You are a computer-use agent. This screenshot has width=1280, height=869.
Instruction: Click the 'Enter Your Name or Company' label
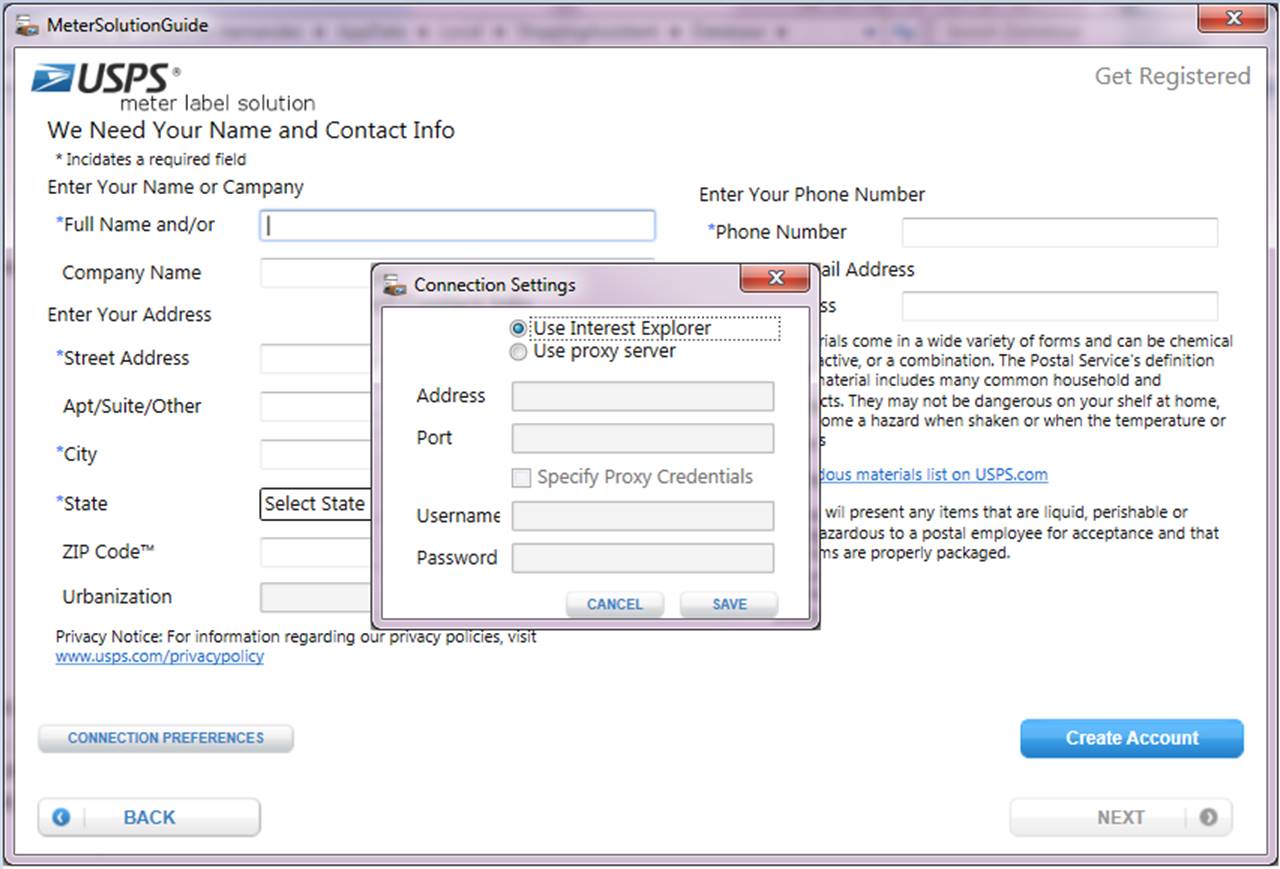point(175,187)
